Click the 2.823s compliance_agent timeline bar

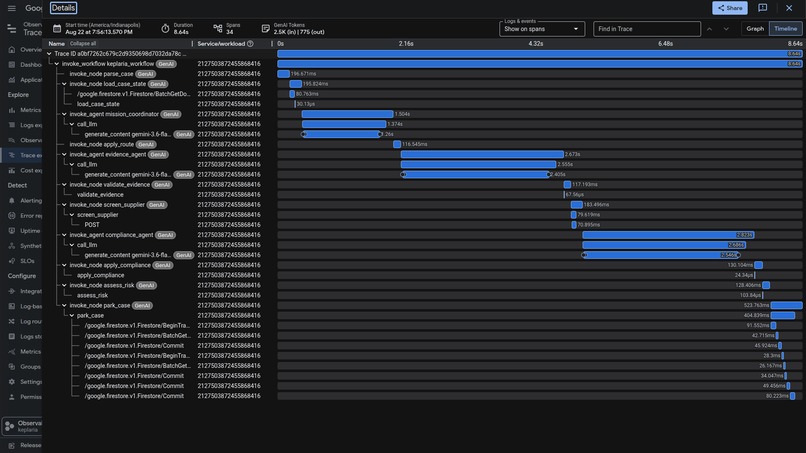(x=668, y=235)
